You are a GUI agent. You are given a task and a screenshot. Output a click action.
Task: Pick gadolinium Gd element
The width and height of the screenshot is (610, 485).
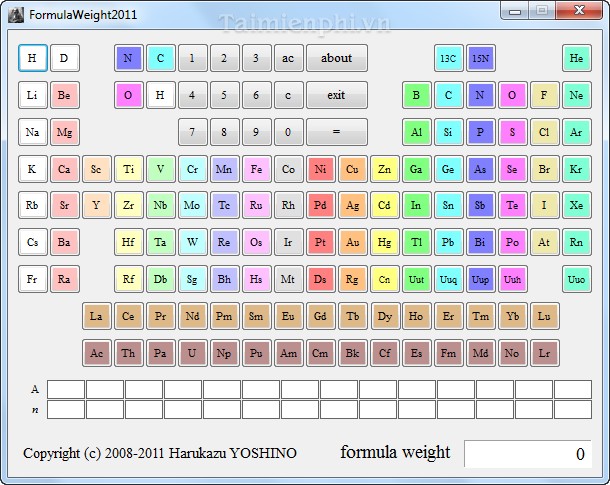[321, 316]
